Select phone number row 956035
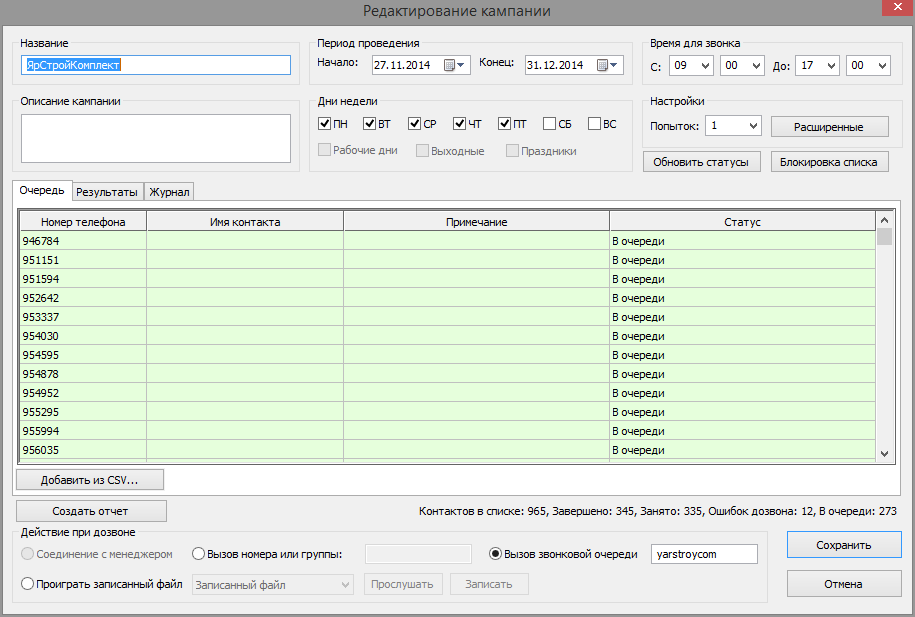The width and height of the screenshot is (915, 617). (448, 450)
